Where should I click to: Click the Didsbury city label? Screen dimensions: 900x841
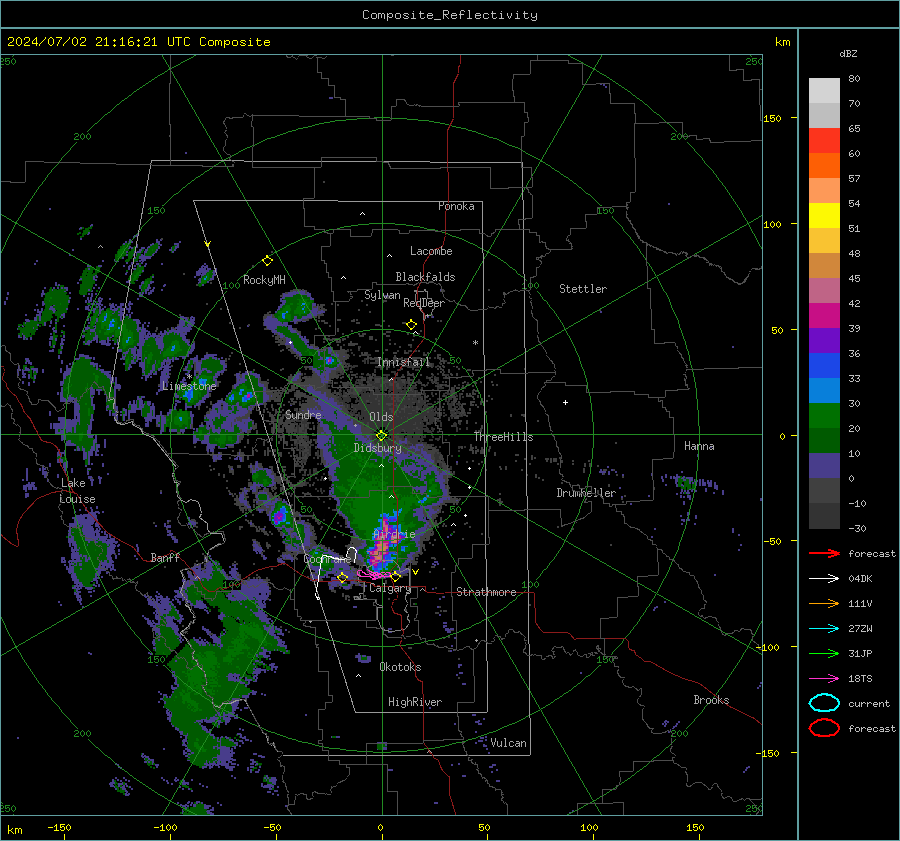click(377, 448)
